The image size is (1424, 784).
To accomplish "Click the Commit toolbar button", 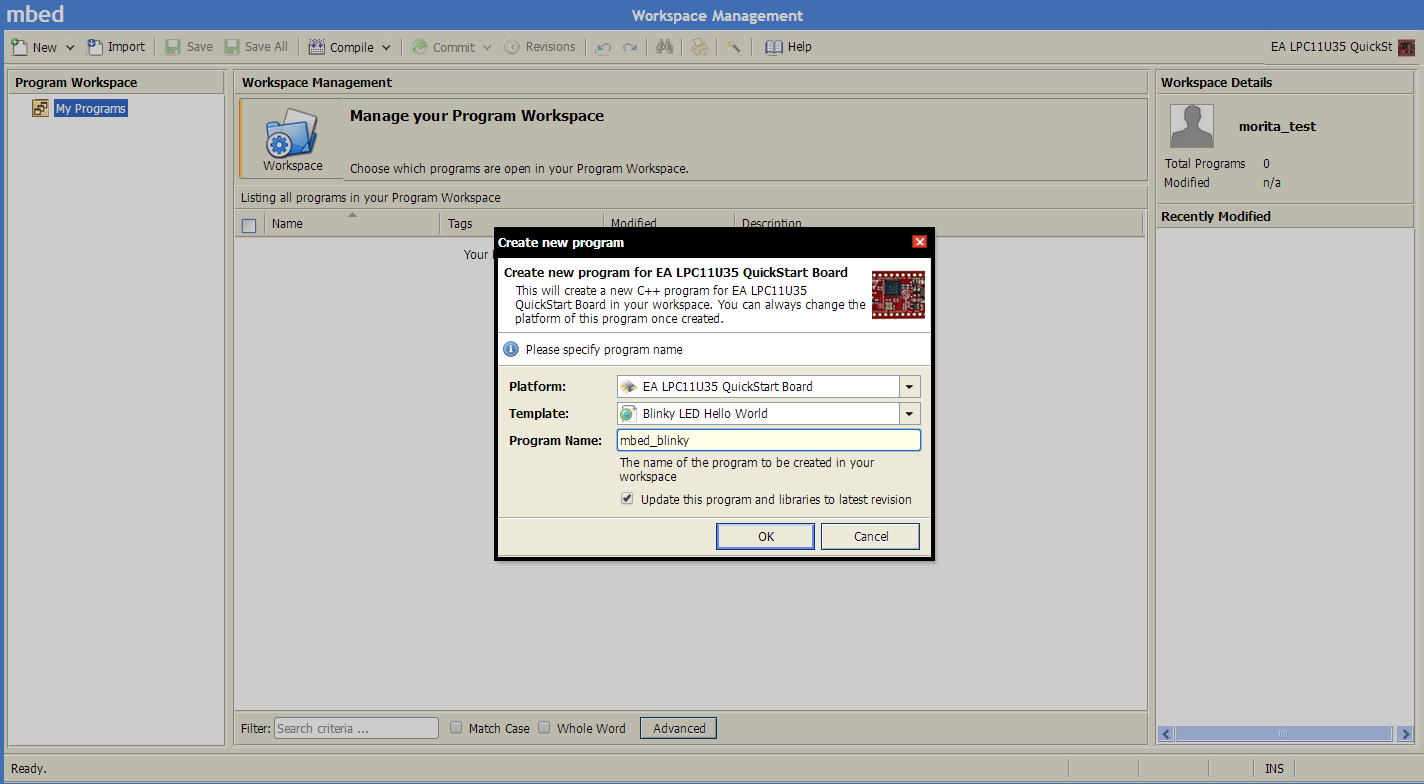I will click(443, 47).
